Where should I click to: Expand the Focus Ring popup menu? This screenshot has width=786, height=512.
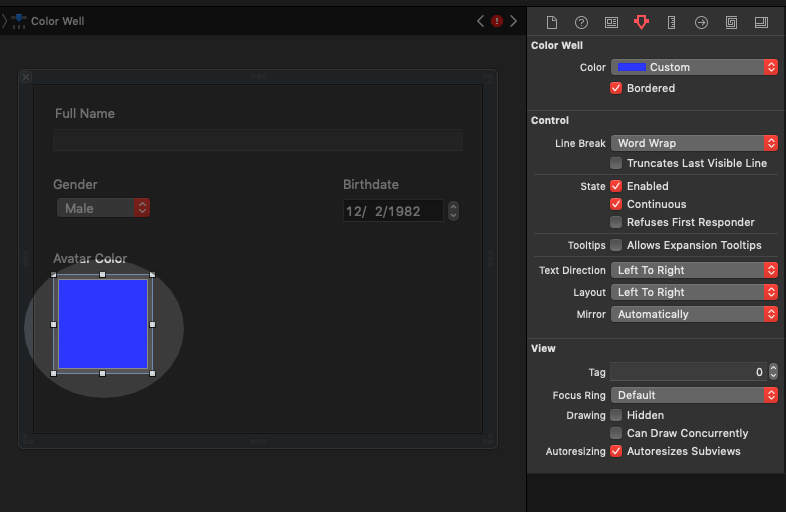point(694,395)
